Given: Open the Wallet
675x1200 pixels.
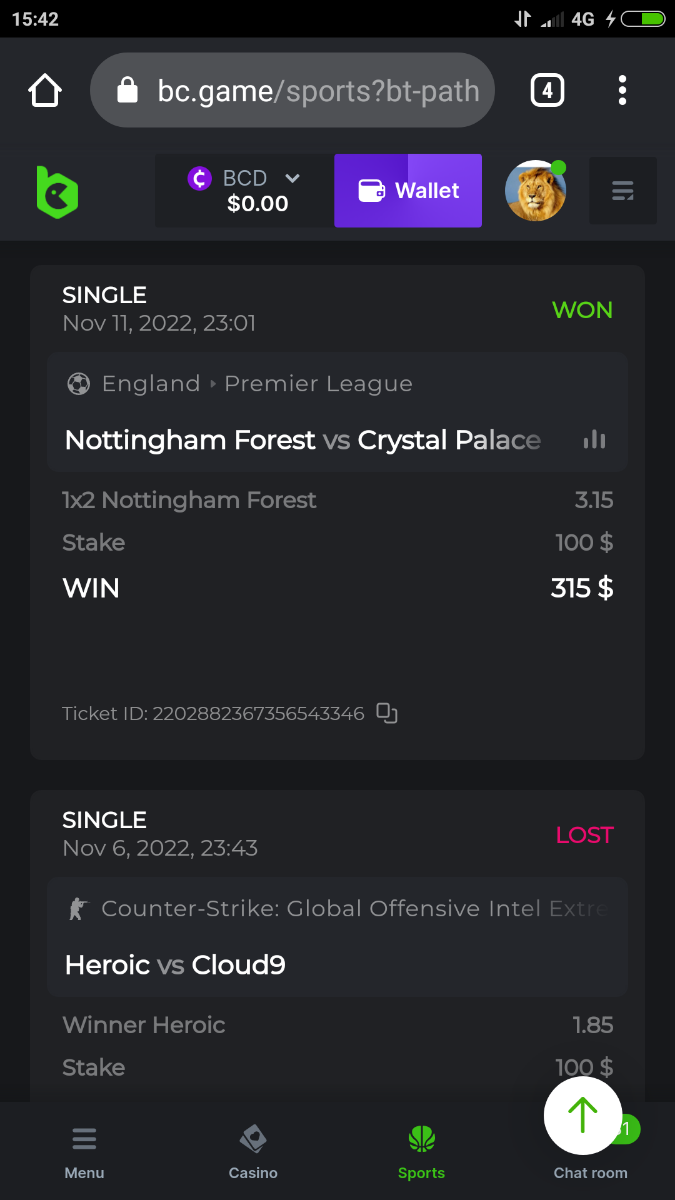Looking at the screenshot, I should [x=408, y=191].
